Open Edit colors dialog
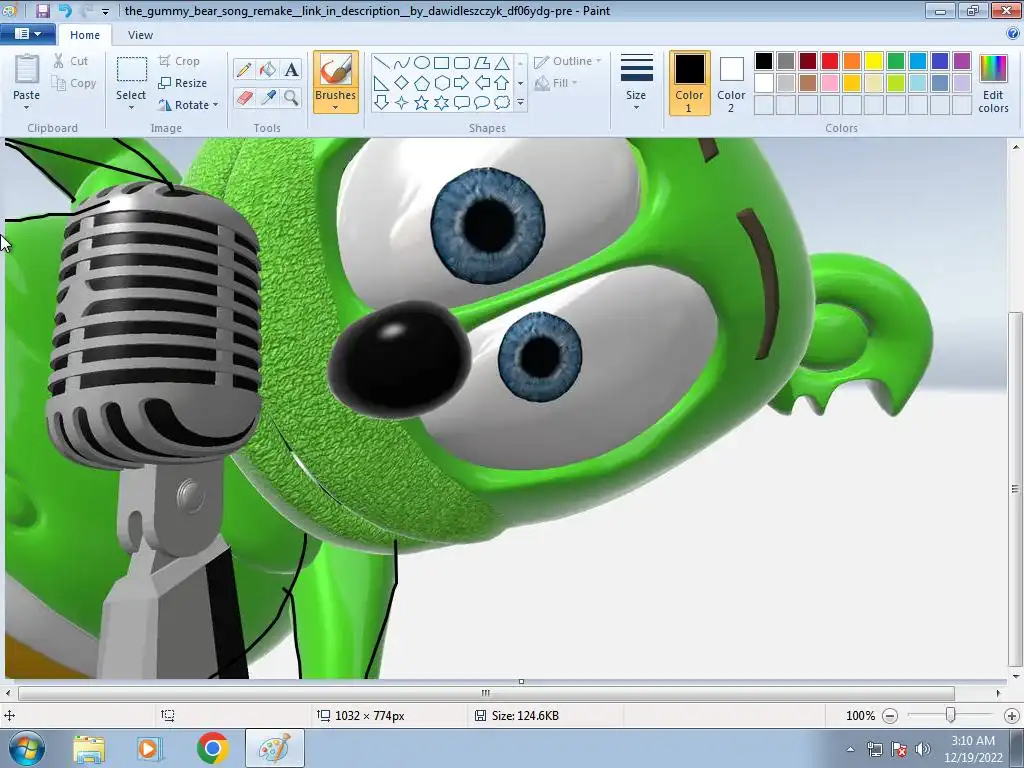The image size is (1024, 768). coord(993,83)
